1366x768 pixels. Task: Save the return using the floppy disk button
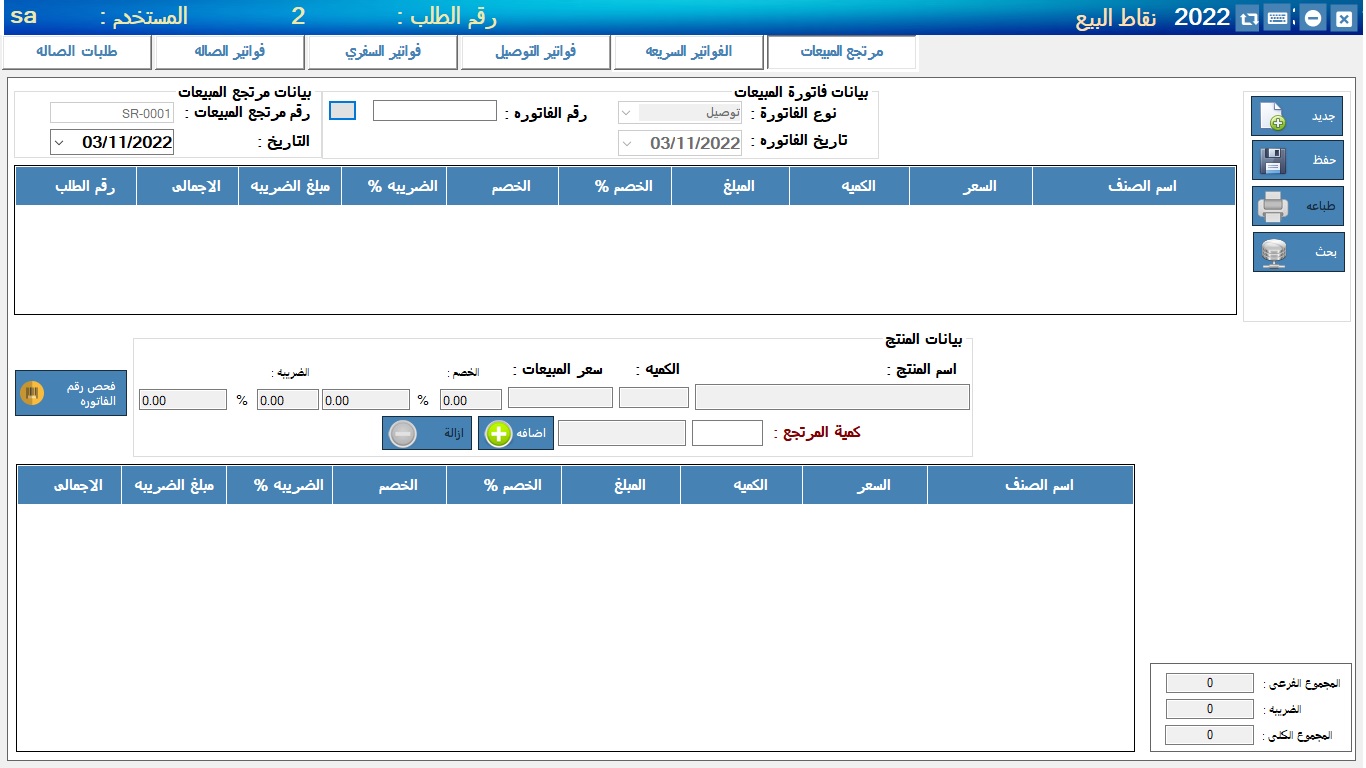coord(1297,160)
